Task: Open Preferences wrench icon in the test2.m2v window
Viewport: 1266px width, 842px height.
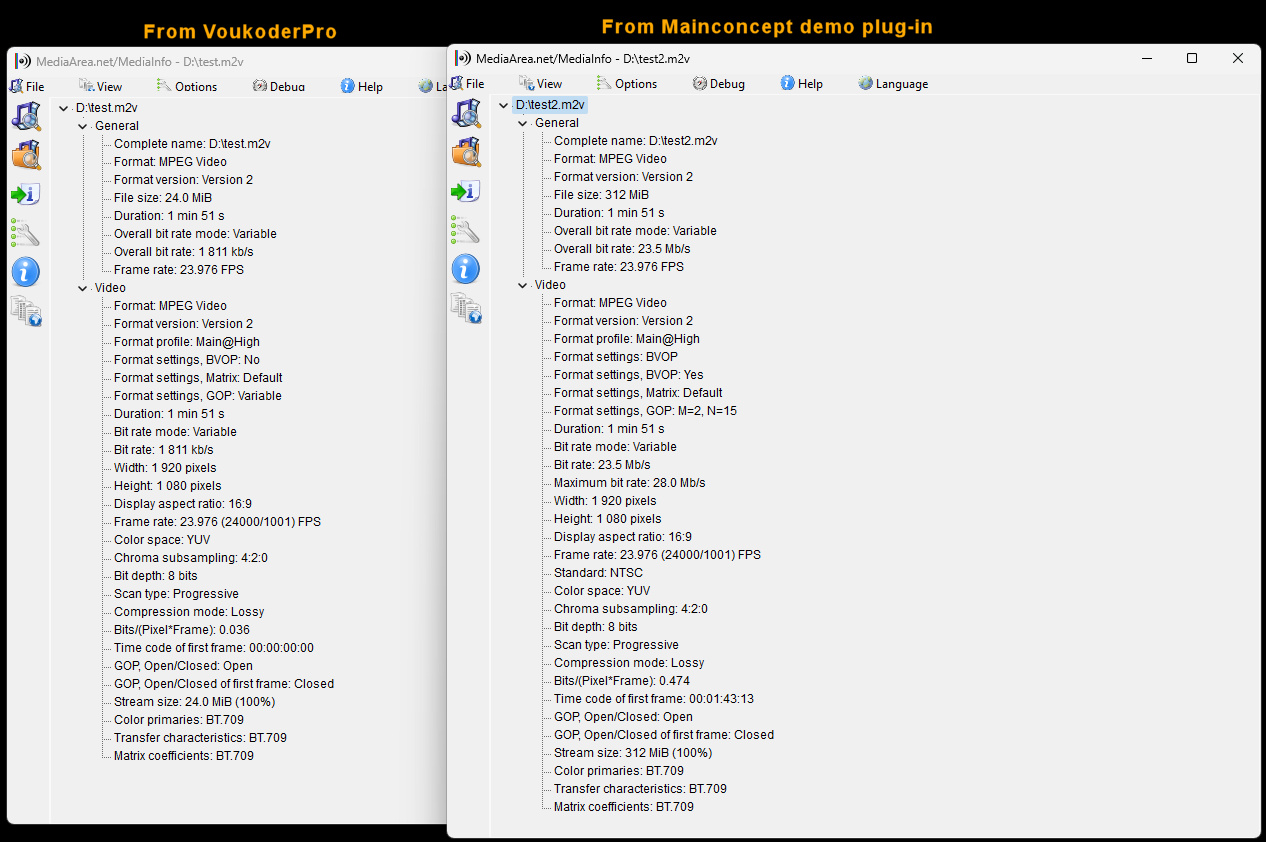Action: click(x=466, y=231)
